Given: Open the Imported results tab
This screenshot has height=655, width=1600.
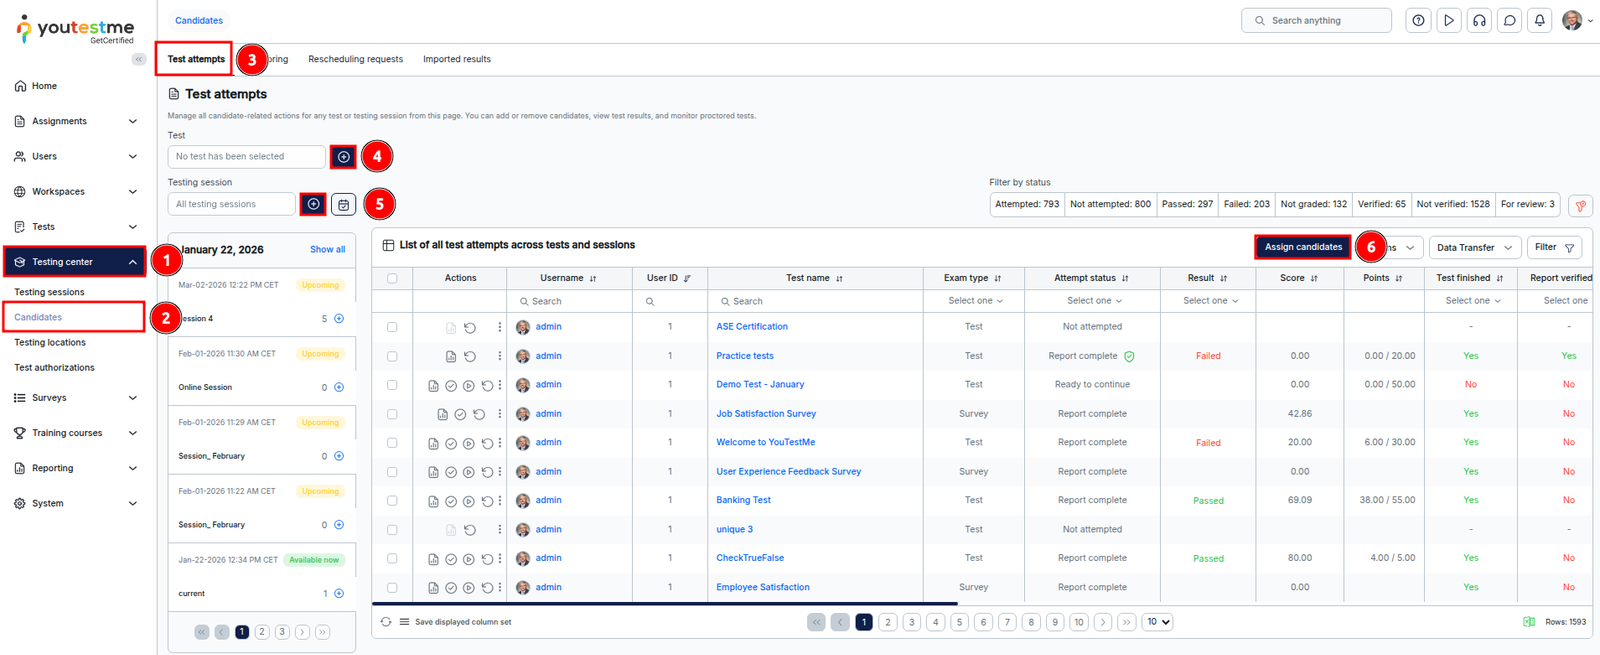Looking at the screenshot, I should coord(456,59).
